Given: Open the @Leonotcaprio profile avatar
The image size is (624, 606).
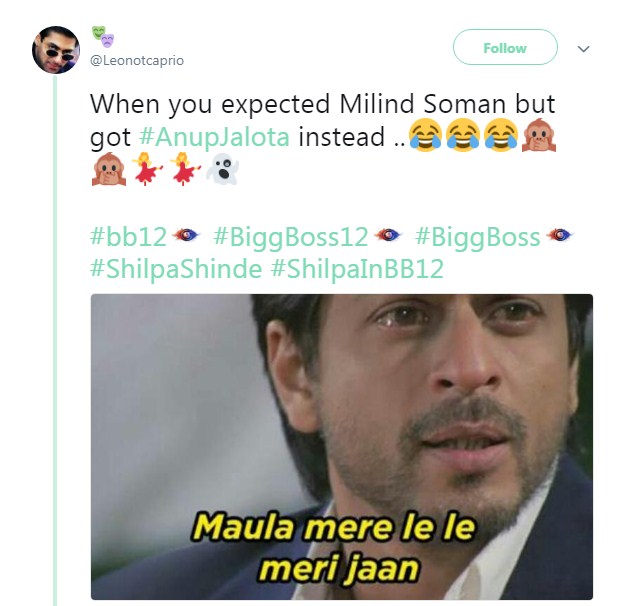Looking at the screenshot, I should (56, 50).
